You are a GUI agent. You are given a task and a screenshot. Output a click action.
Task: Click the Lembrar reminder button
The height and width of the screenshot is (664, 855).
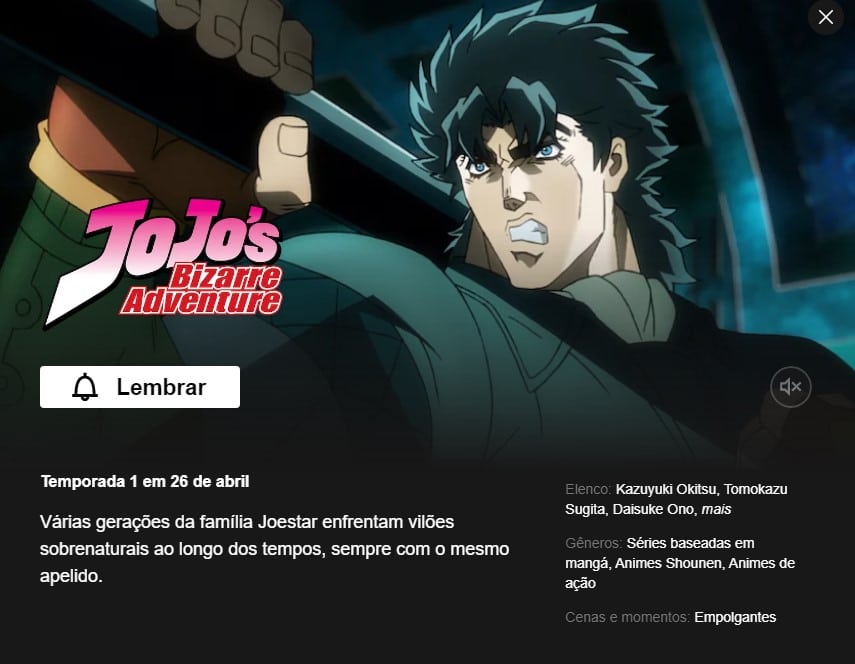140,387
